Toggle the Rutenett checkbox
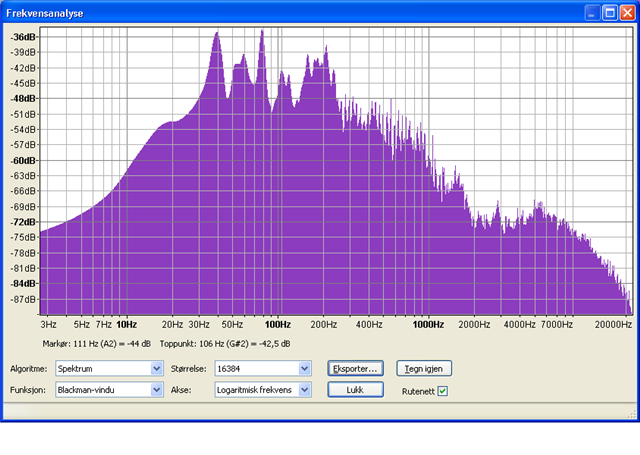Image resolution: width=640 pixels, height=455 pixels. (442, 391)
